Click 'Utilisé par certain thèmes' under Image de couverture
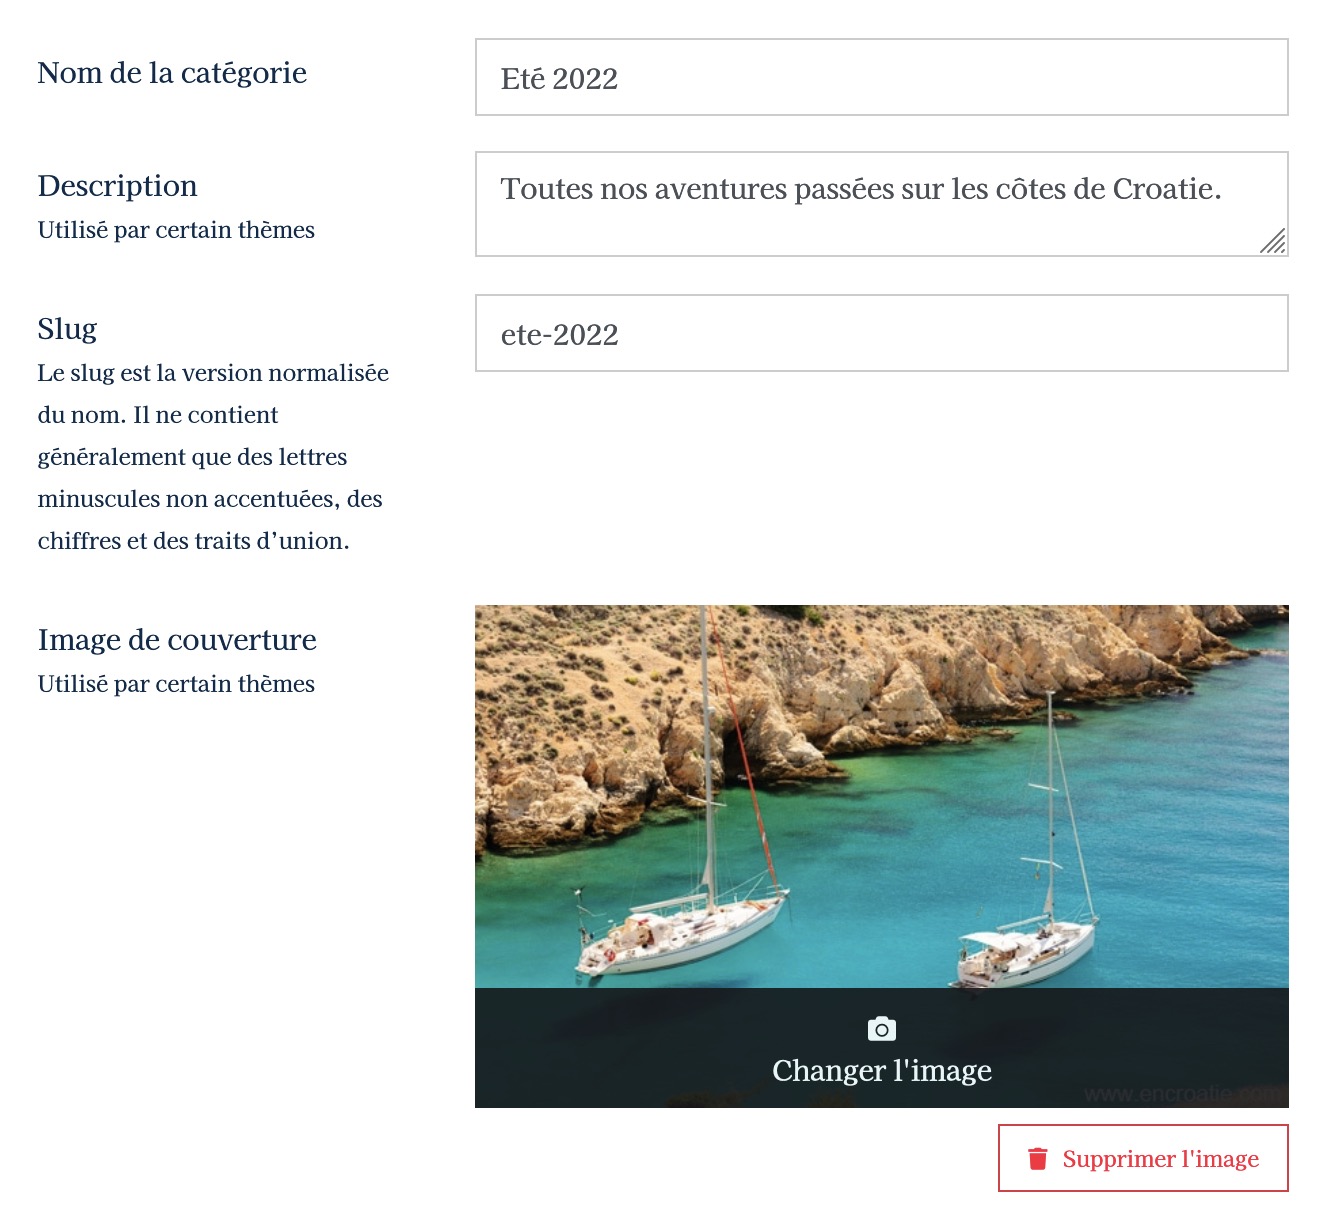This screenshot has width=1336, height=1222. (176, 684)
